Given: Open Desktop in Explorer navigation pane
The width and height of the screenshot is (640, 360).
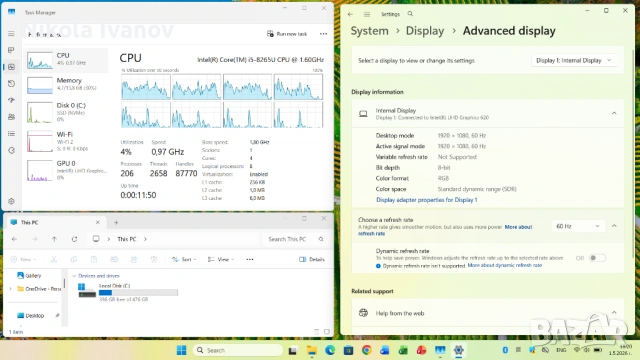Looking at the screenshot, I should coord(31,316).
